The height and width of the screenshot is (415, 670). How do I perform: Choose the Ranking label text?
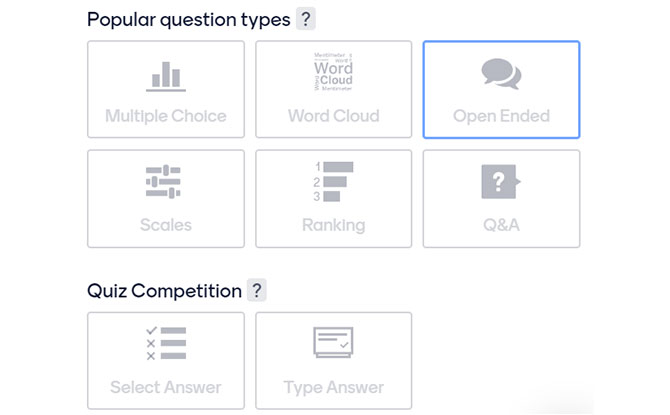[x=334, y=225]
